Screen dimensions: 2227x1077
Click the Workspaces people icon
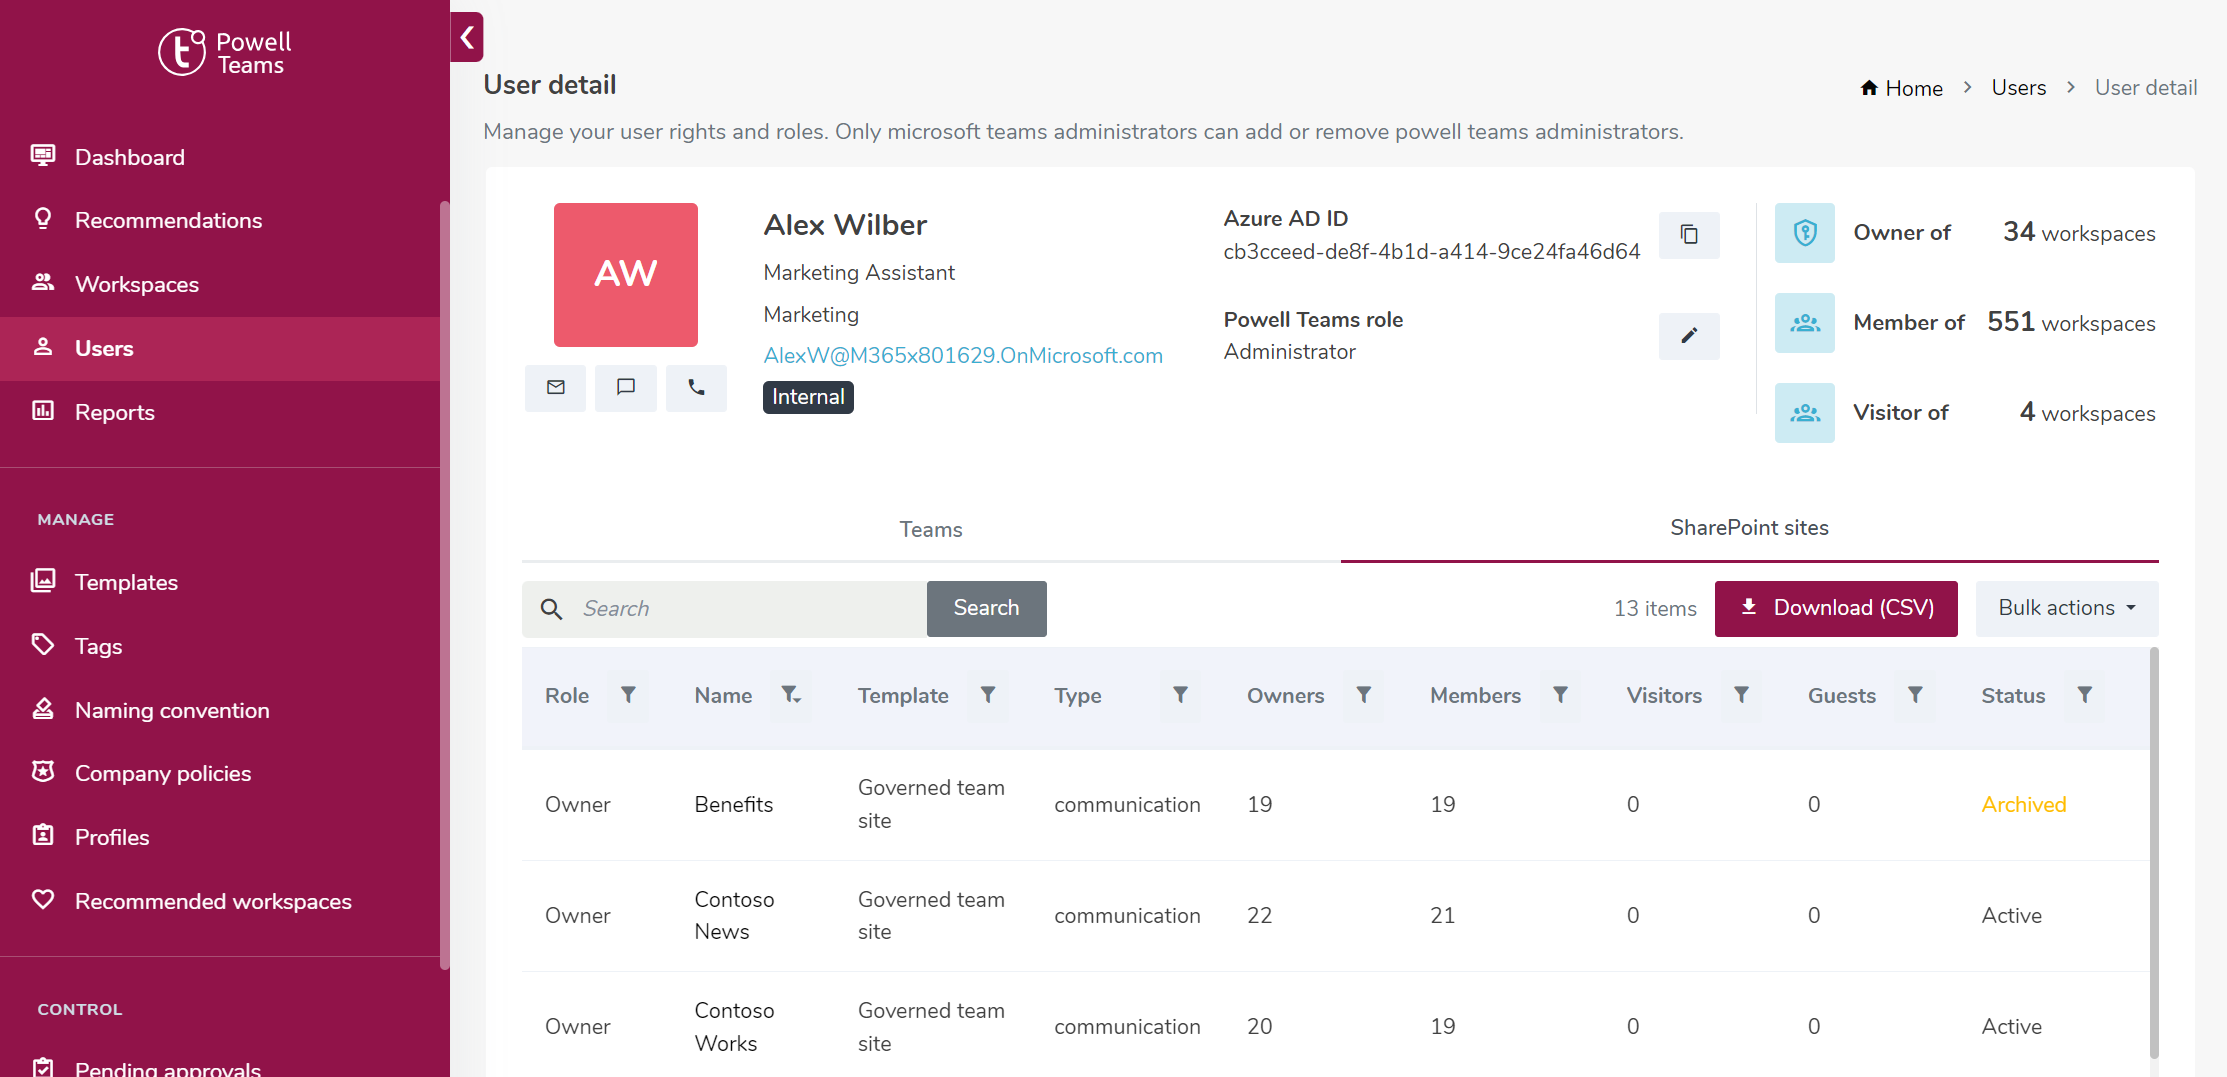(43, 282)
